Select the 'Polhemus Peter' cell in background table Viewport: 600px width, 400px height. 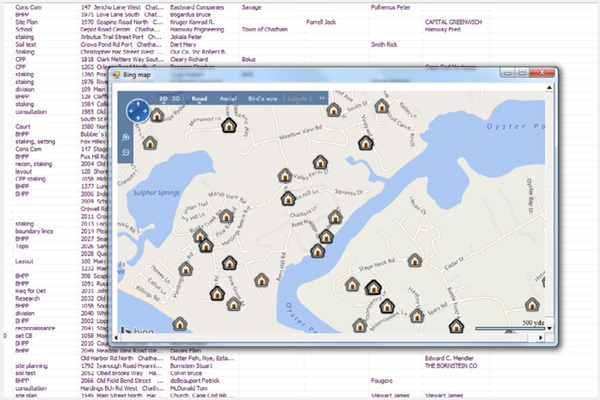click(390, 7)
